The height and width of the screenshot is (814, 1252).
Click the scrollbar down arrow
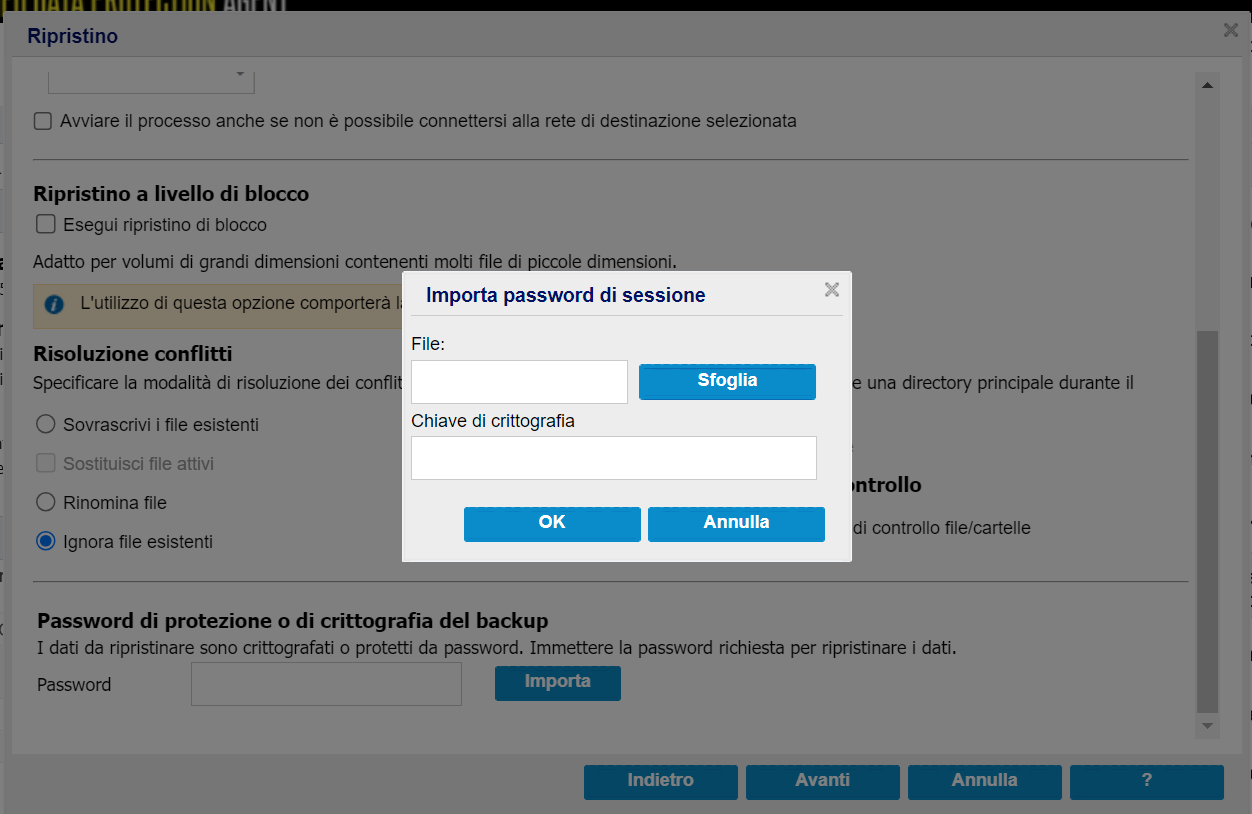(1207, 725)
